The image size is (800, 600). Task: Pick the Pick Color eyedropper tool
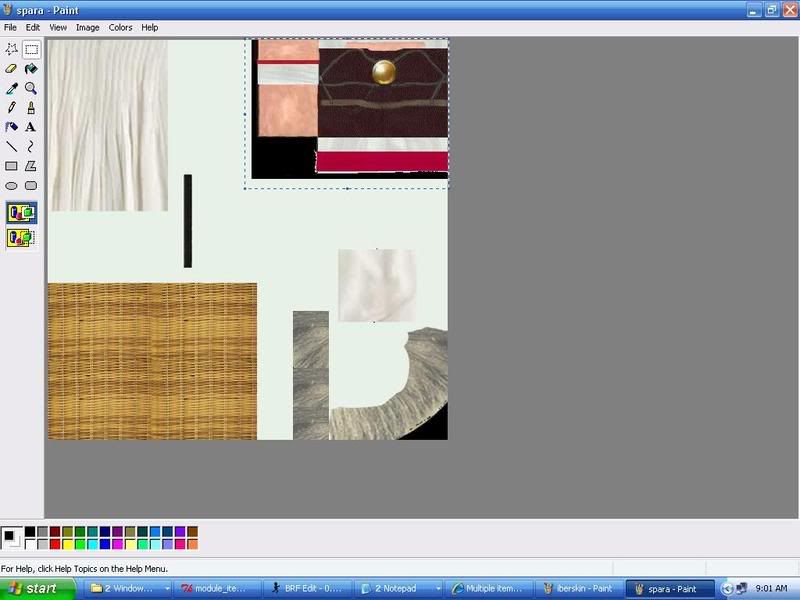coord(12,88)
